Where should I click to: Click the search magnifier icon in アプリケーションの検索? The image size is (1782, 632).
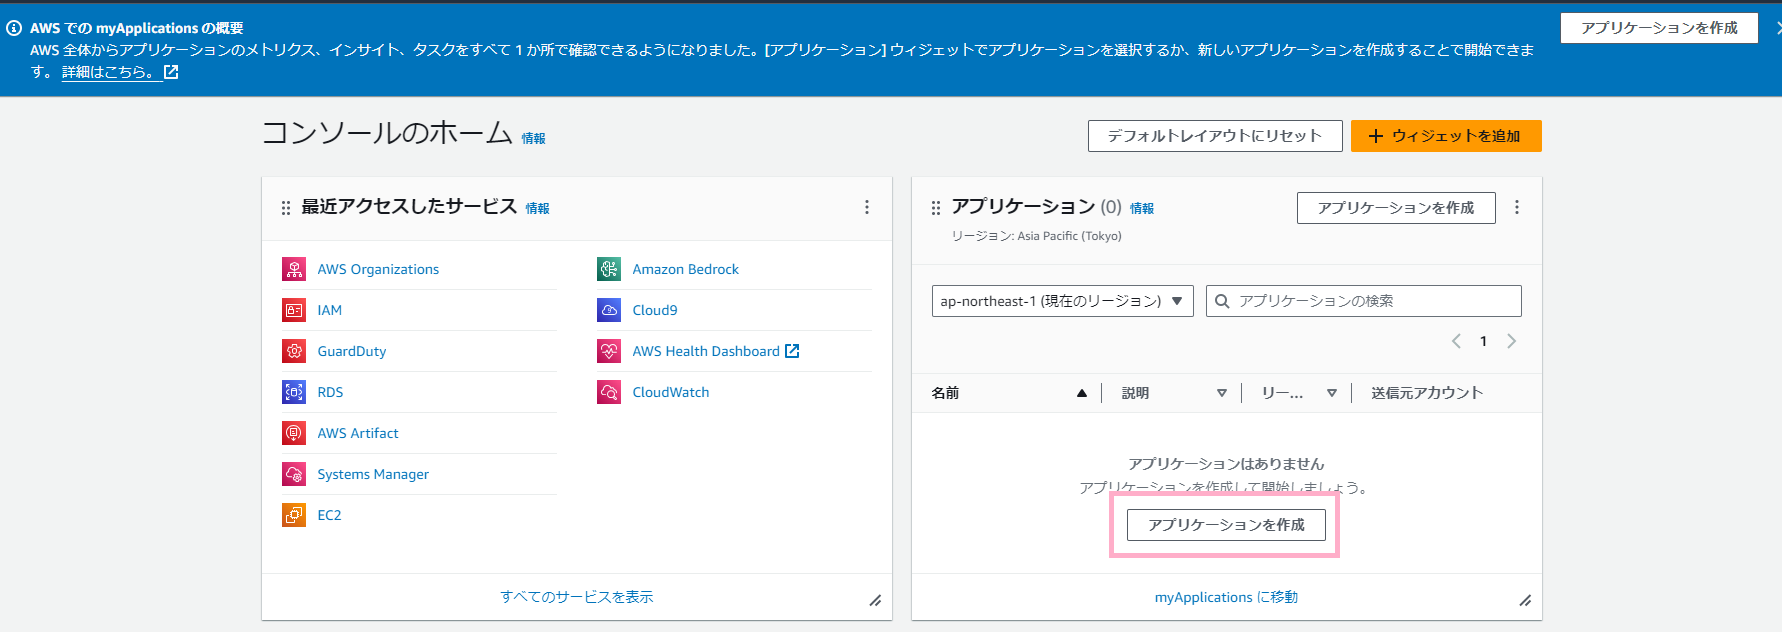click(1222, 301)
